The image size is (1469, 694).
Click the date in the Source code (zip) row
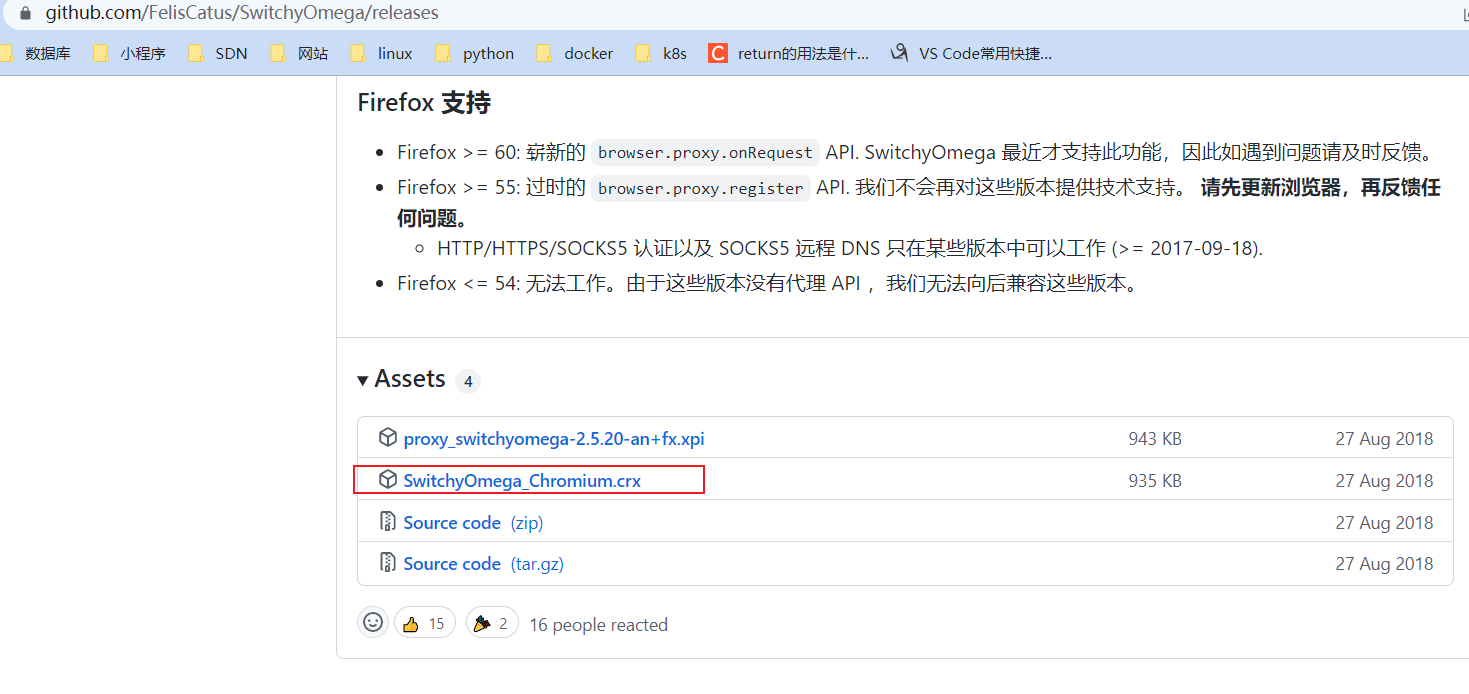(x=1384, y=523)
